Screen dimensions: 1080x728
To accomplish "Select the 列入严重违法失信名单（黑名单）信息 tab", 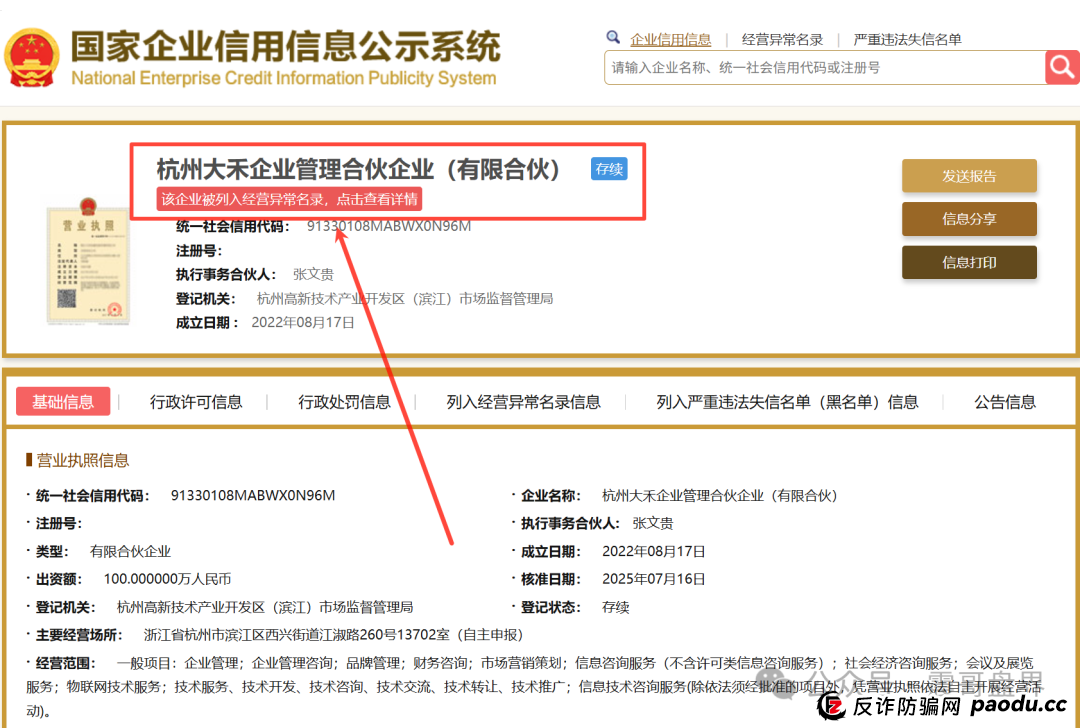I will click(x=783, y=401).
